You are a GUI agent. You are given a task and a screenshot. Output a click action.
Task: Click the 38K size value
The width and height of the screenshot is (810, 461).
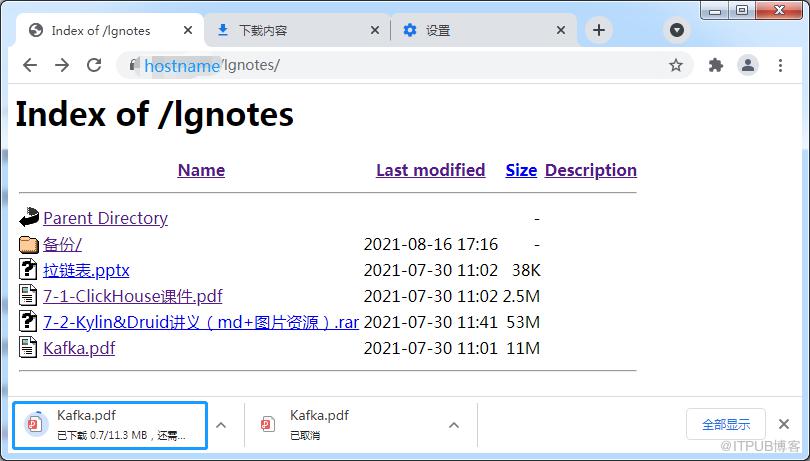[526, 270]
